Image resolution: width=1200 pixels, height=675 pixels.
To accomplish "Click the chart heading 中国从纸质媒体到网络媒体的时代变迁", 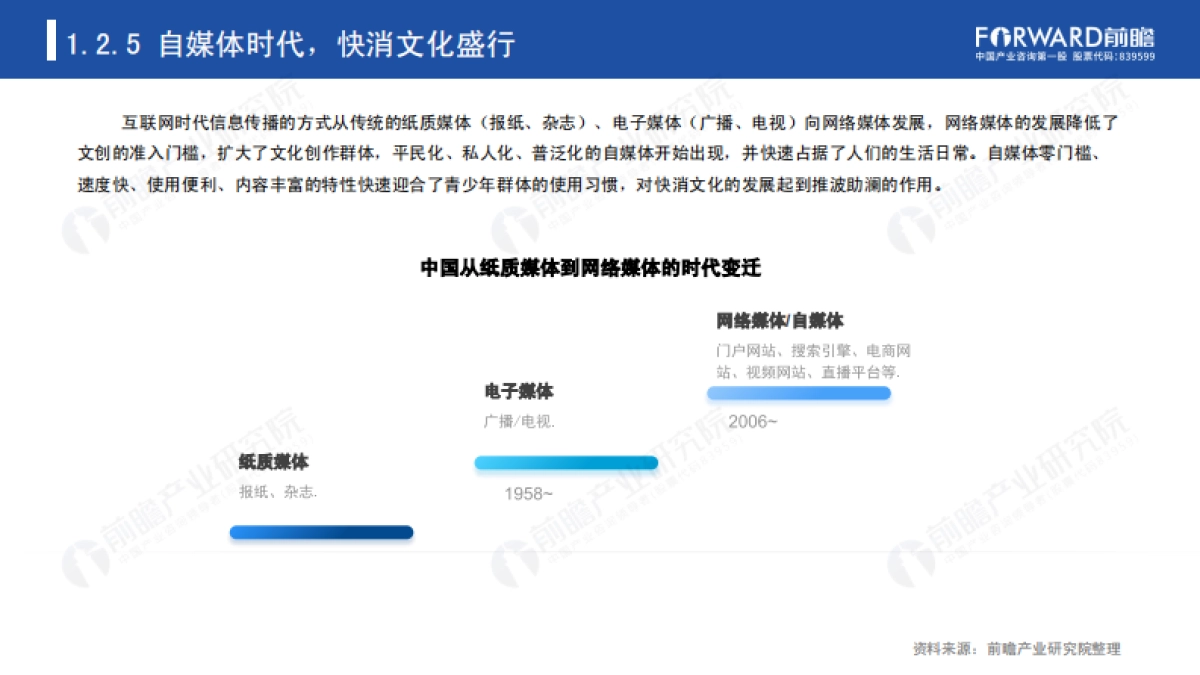I will point(600,266).
